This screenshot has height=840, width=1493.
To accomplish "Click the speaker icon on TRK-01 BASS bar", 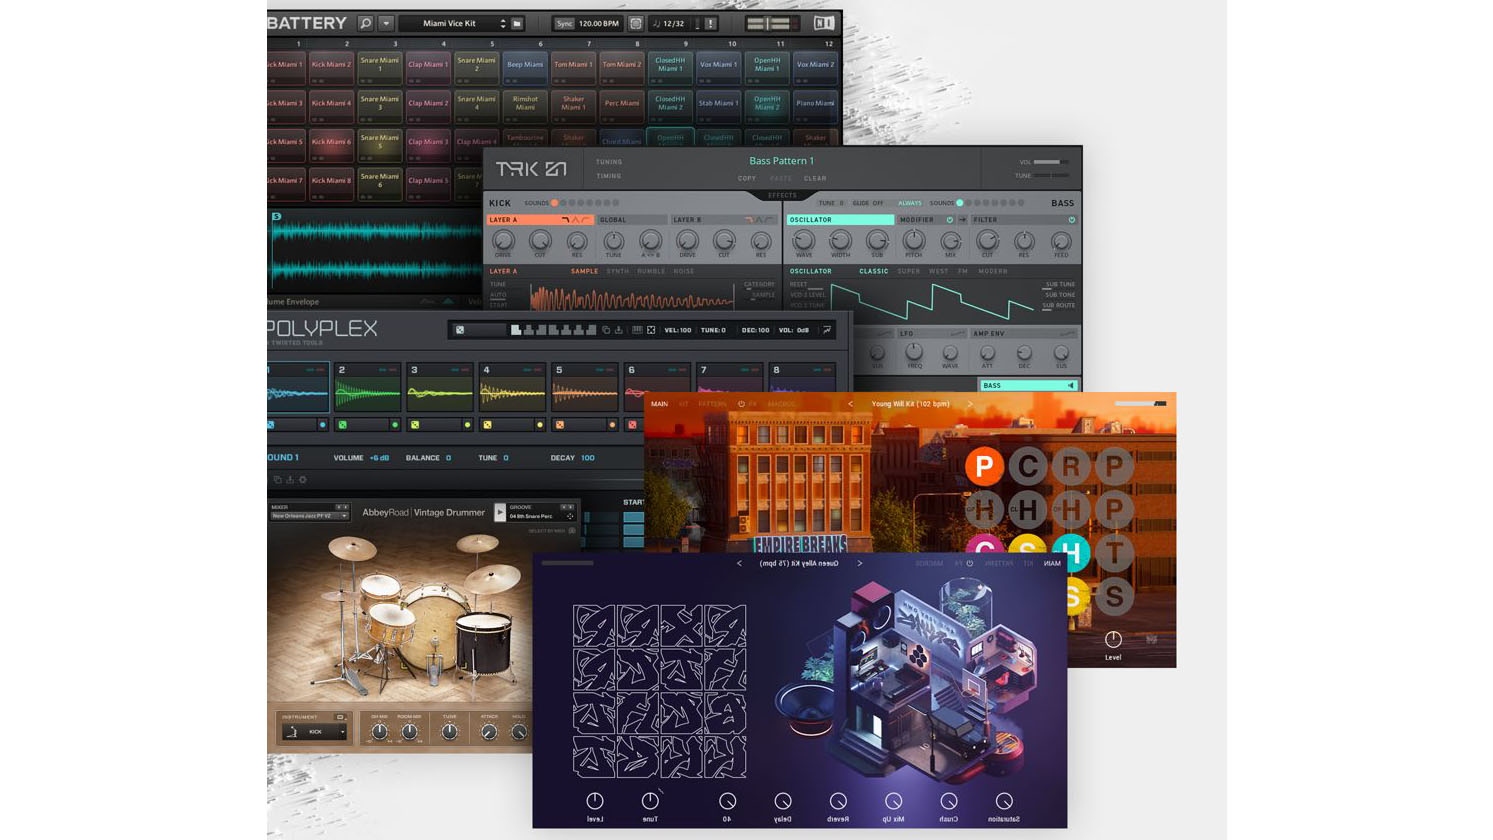I will (1071, 386).
